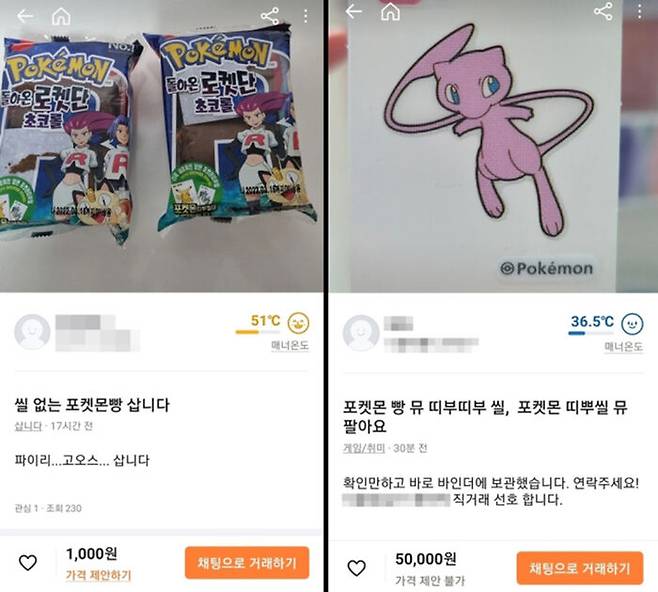Open home icon on Mew sticker listing
The image size is (658, 592).
[x=390, y=11]
